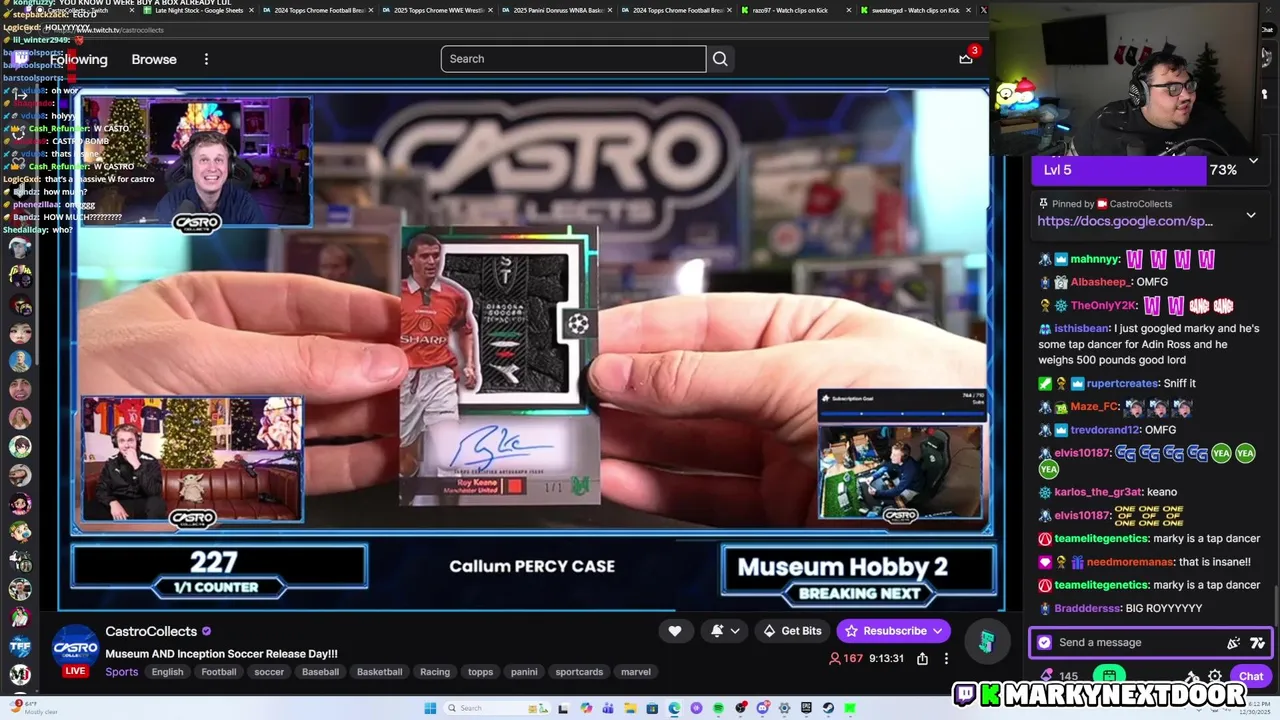The image size is (1280, 720).
Task: Open the pinned docs.google.com link
Action: [x=1125, y=221]
